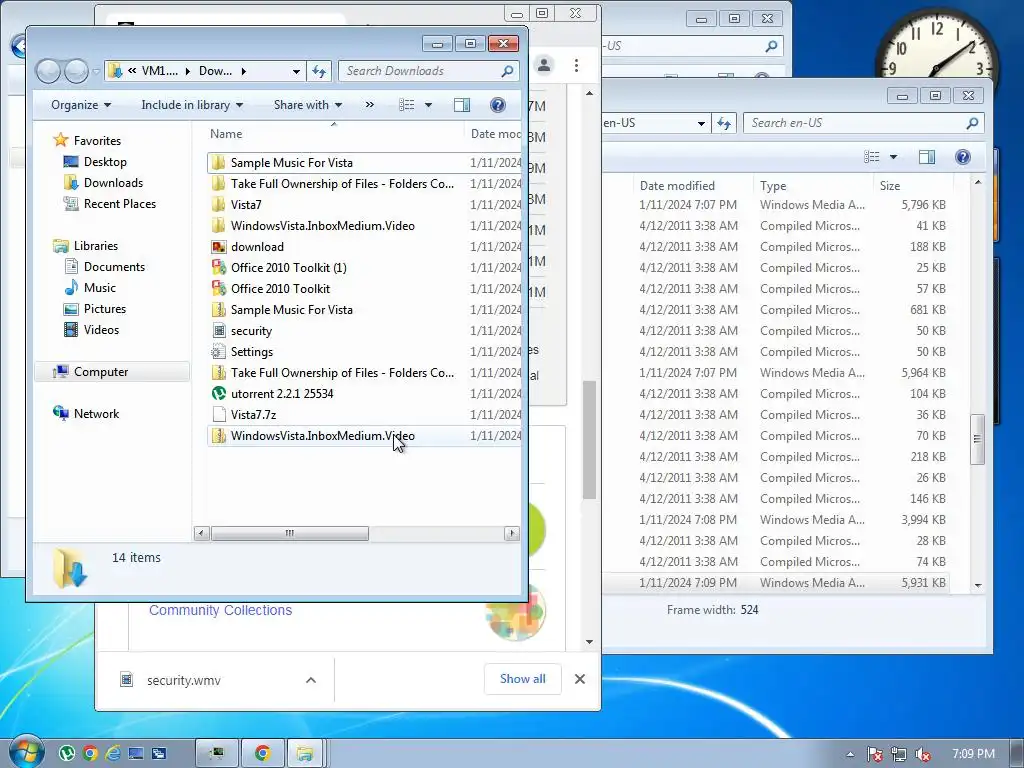Open security.wmv in downloads bar

click(x=184, y=680)
